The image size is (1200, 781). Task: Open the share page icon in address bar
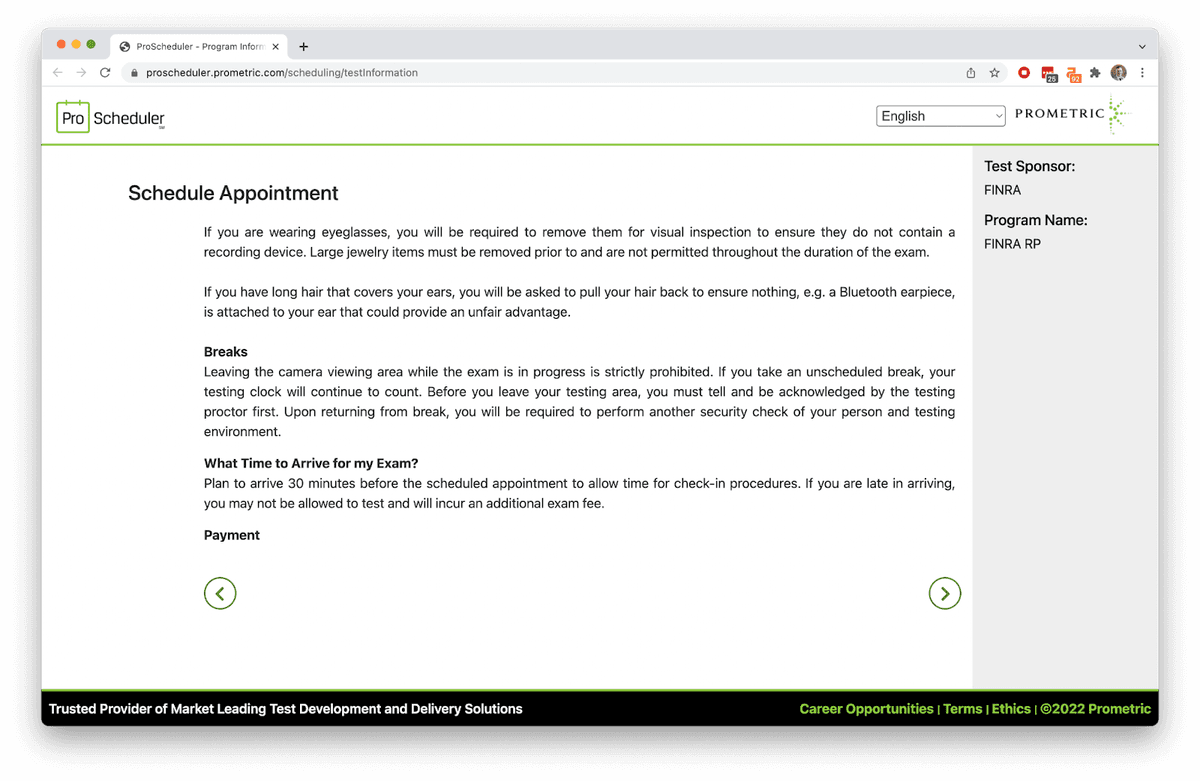pos(970,73)
